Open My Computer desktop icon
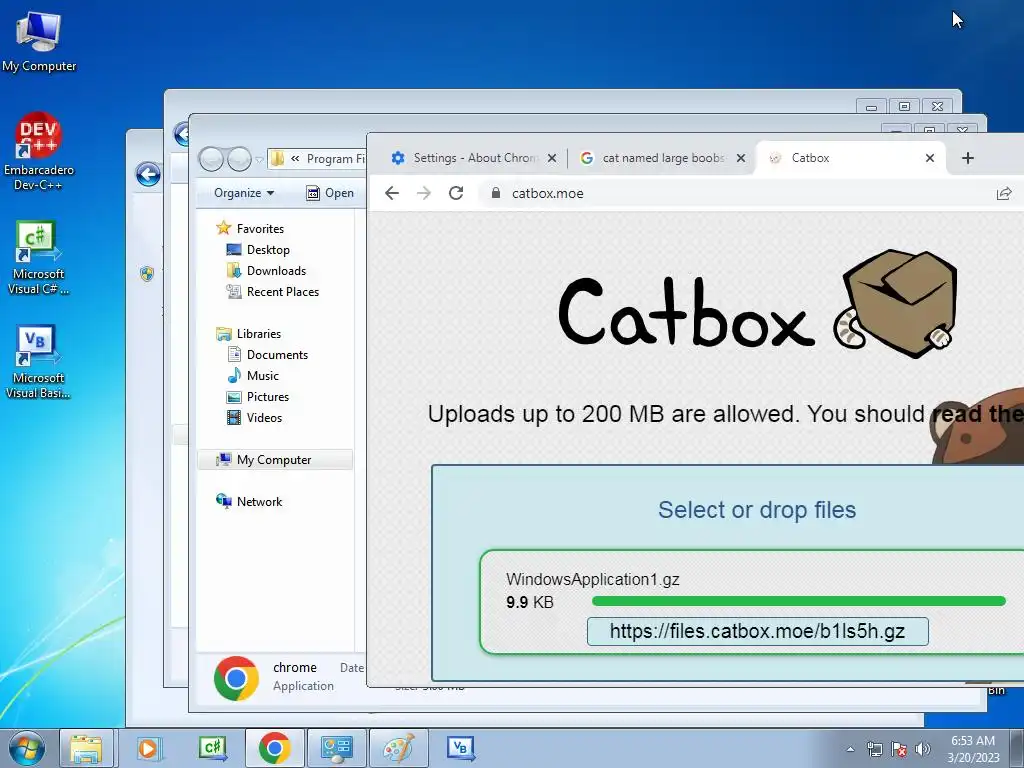Viewport: 1024px width, 768px height. coord(39,42)
